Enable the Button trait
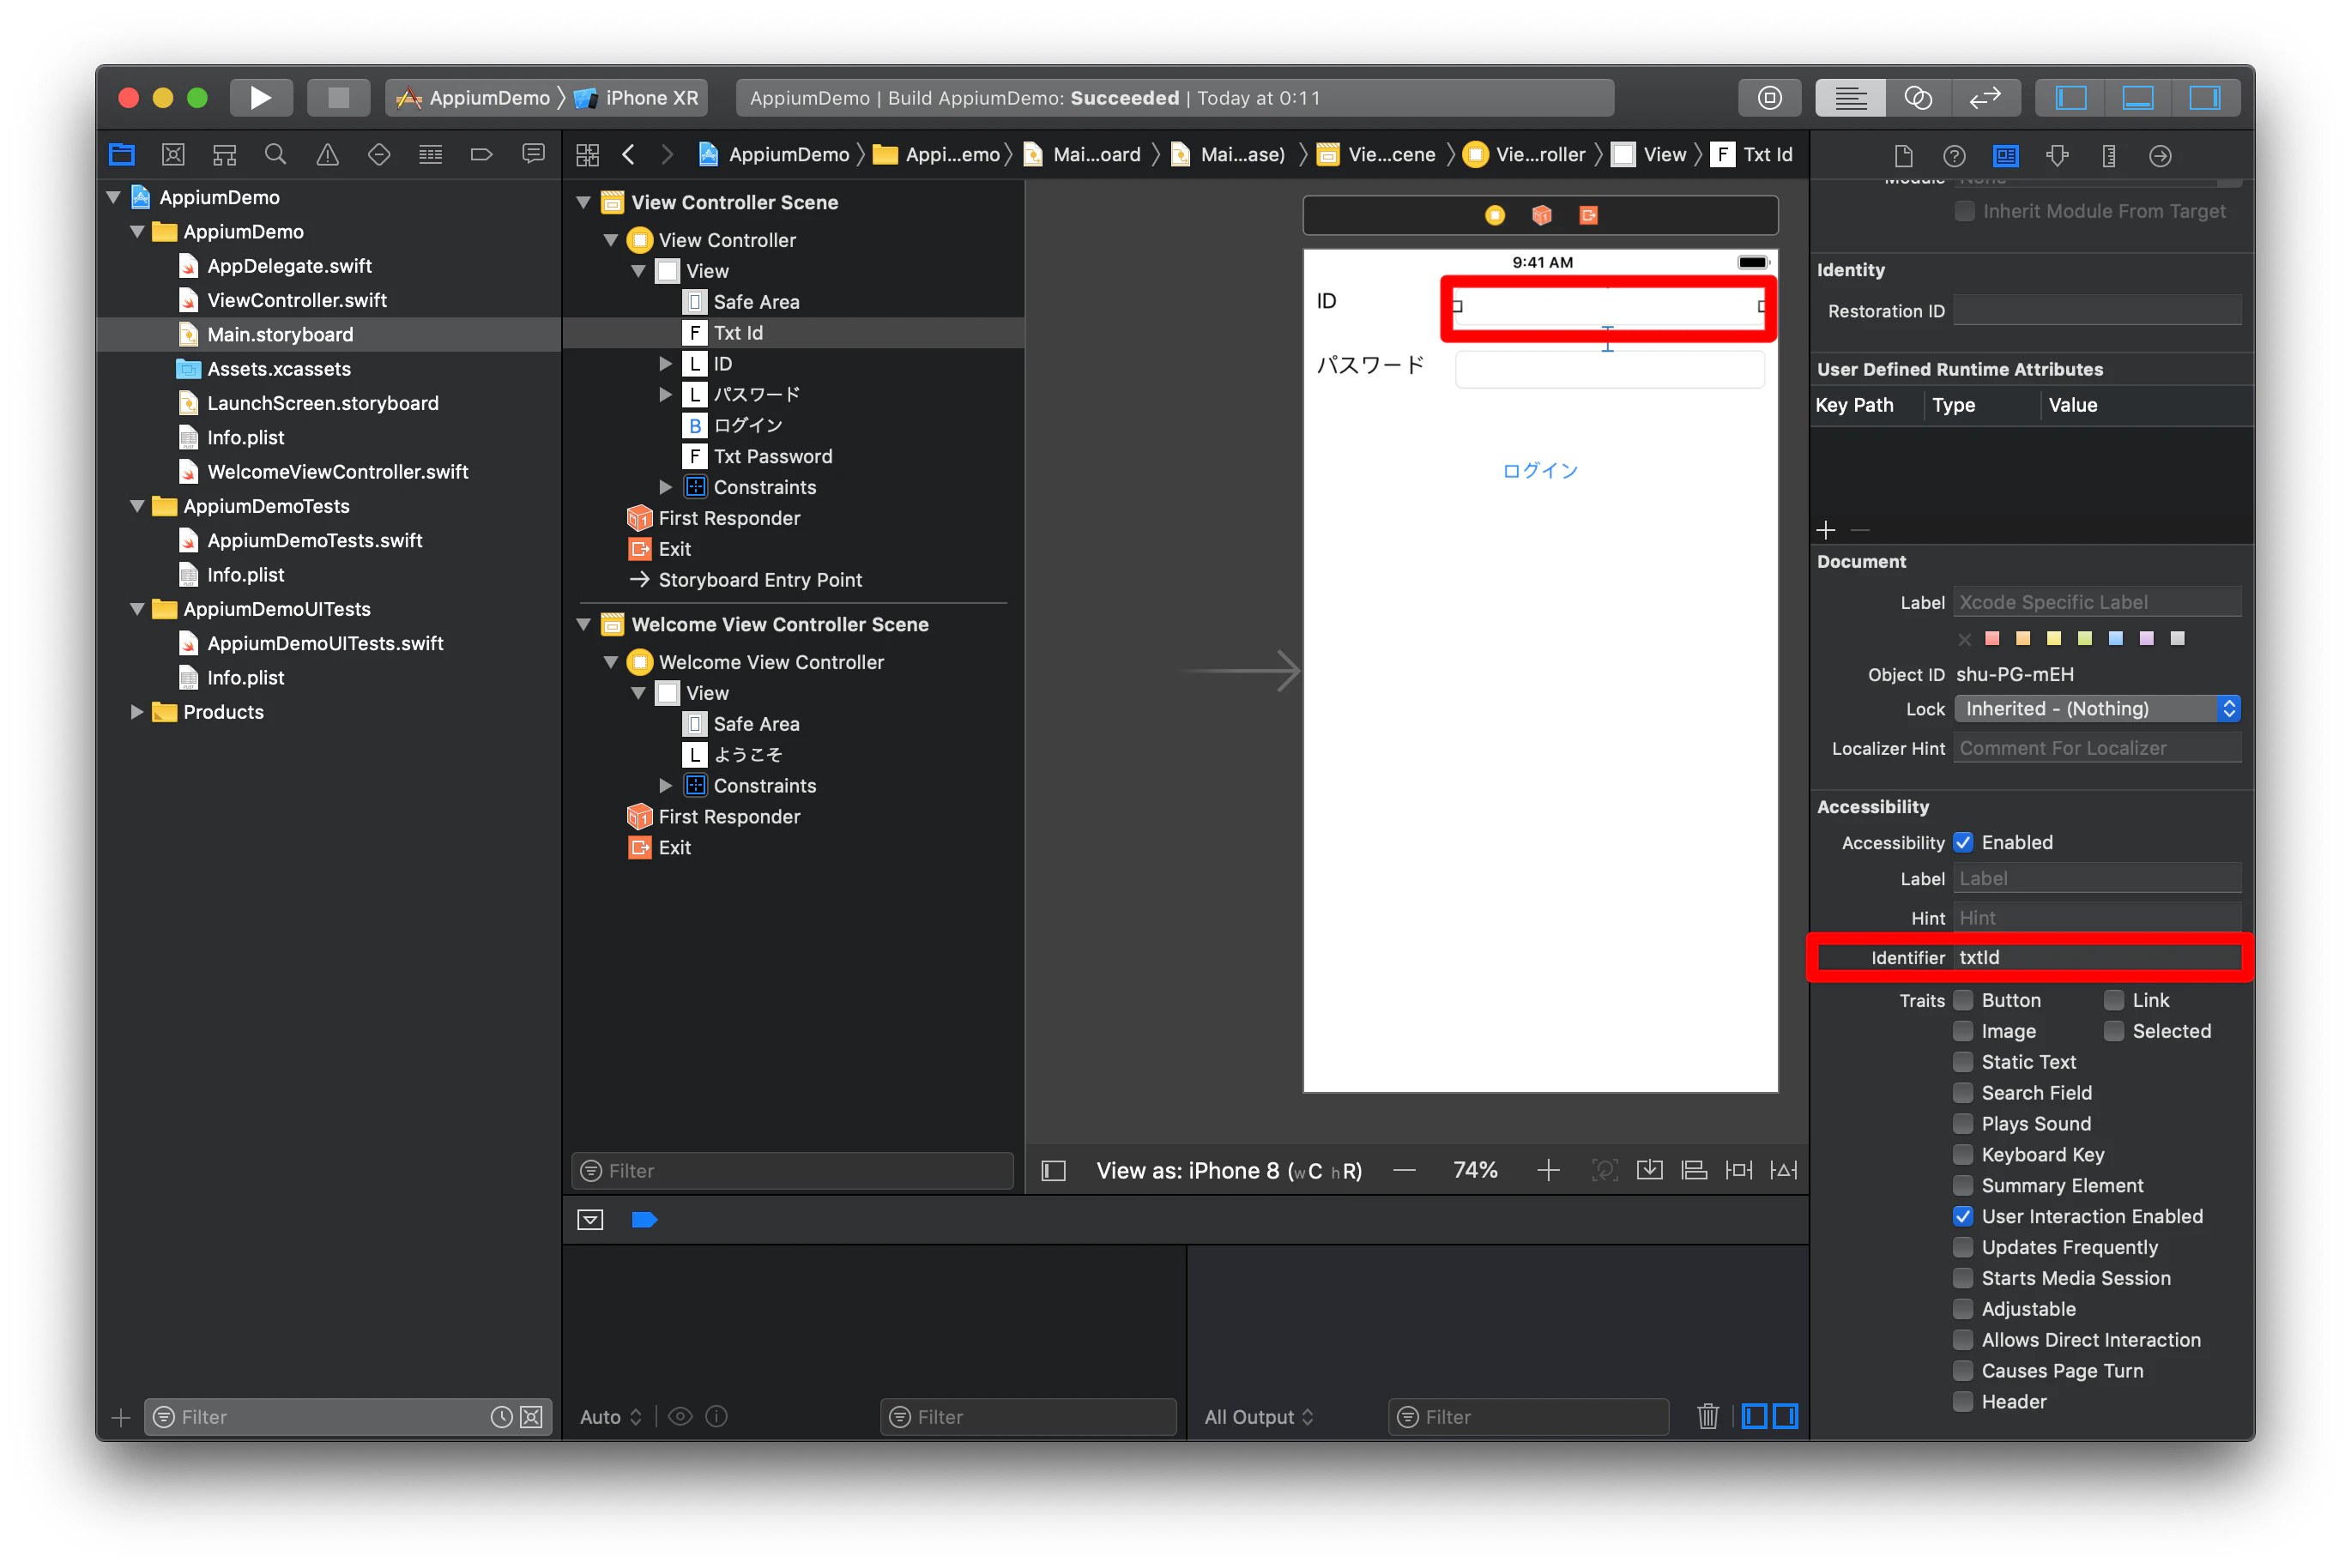2351x1568 pixels. pyautogui.click(x=1963, y=1000)
